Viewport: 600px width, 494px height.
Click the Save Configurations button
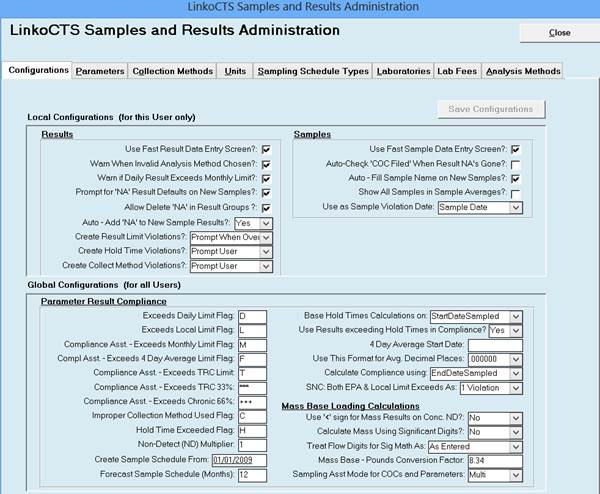(x=491, y=109)
